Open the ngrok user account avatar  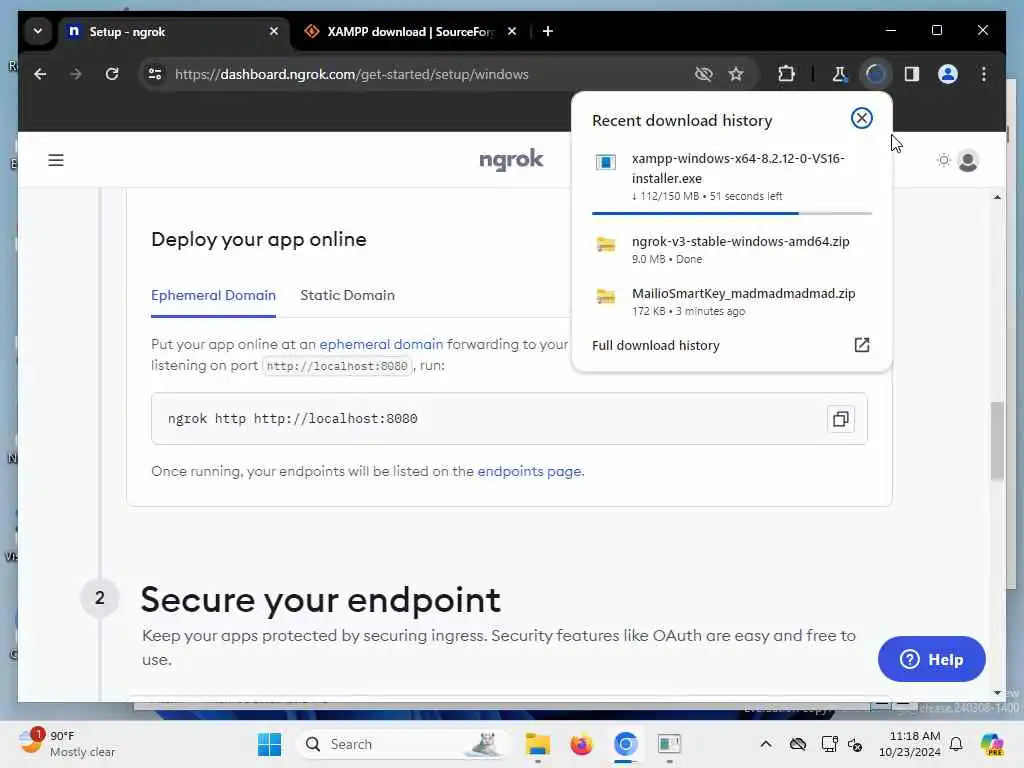pos(967,160)
